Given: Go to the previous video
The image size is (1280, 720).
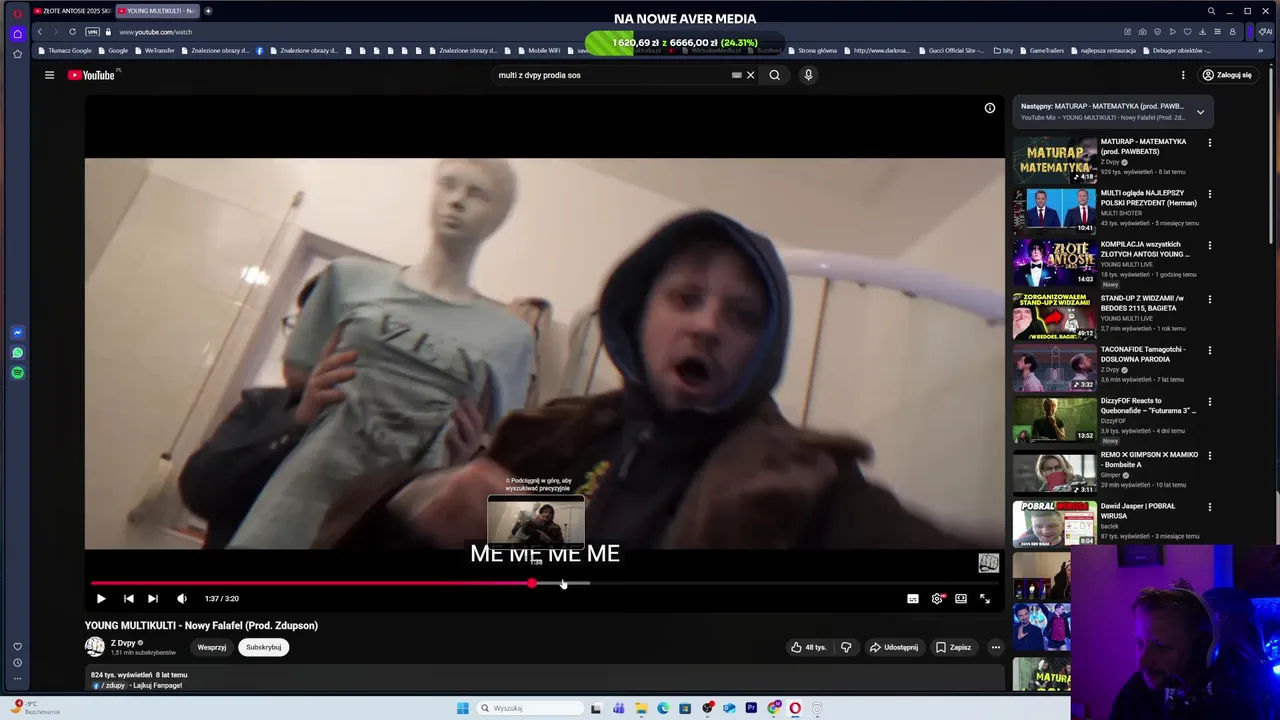Looking at the screenshot, I should (x=128, y=598).
